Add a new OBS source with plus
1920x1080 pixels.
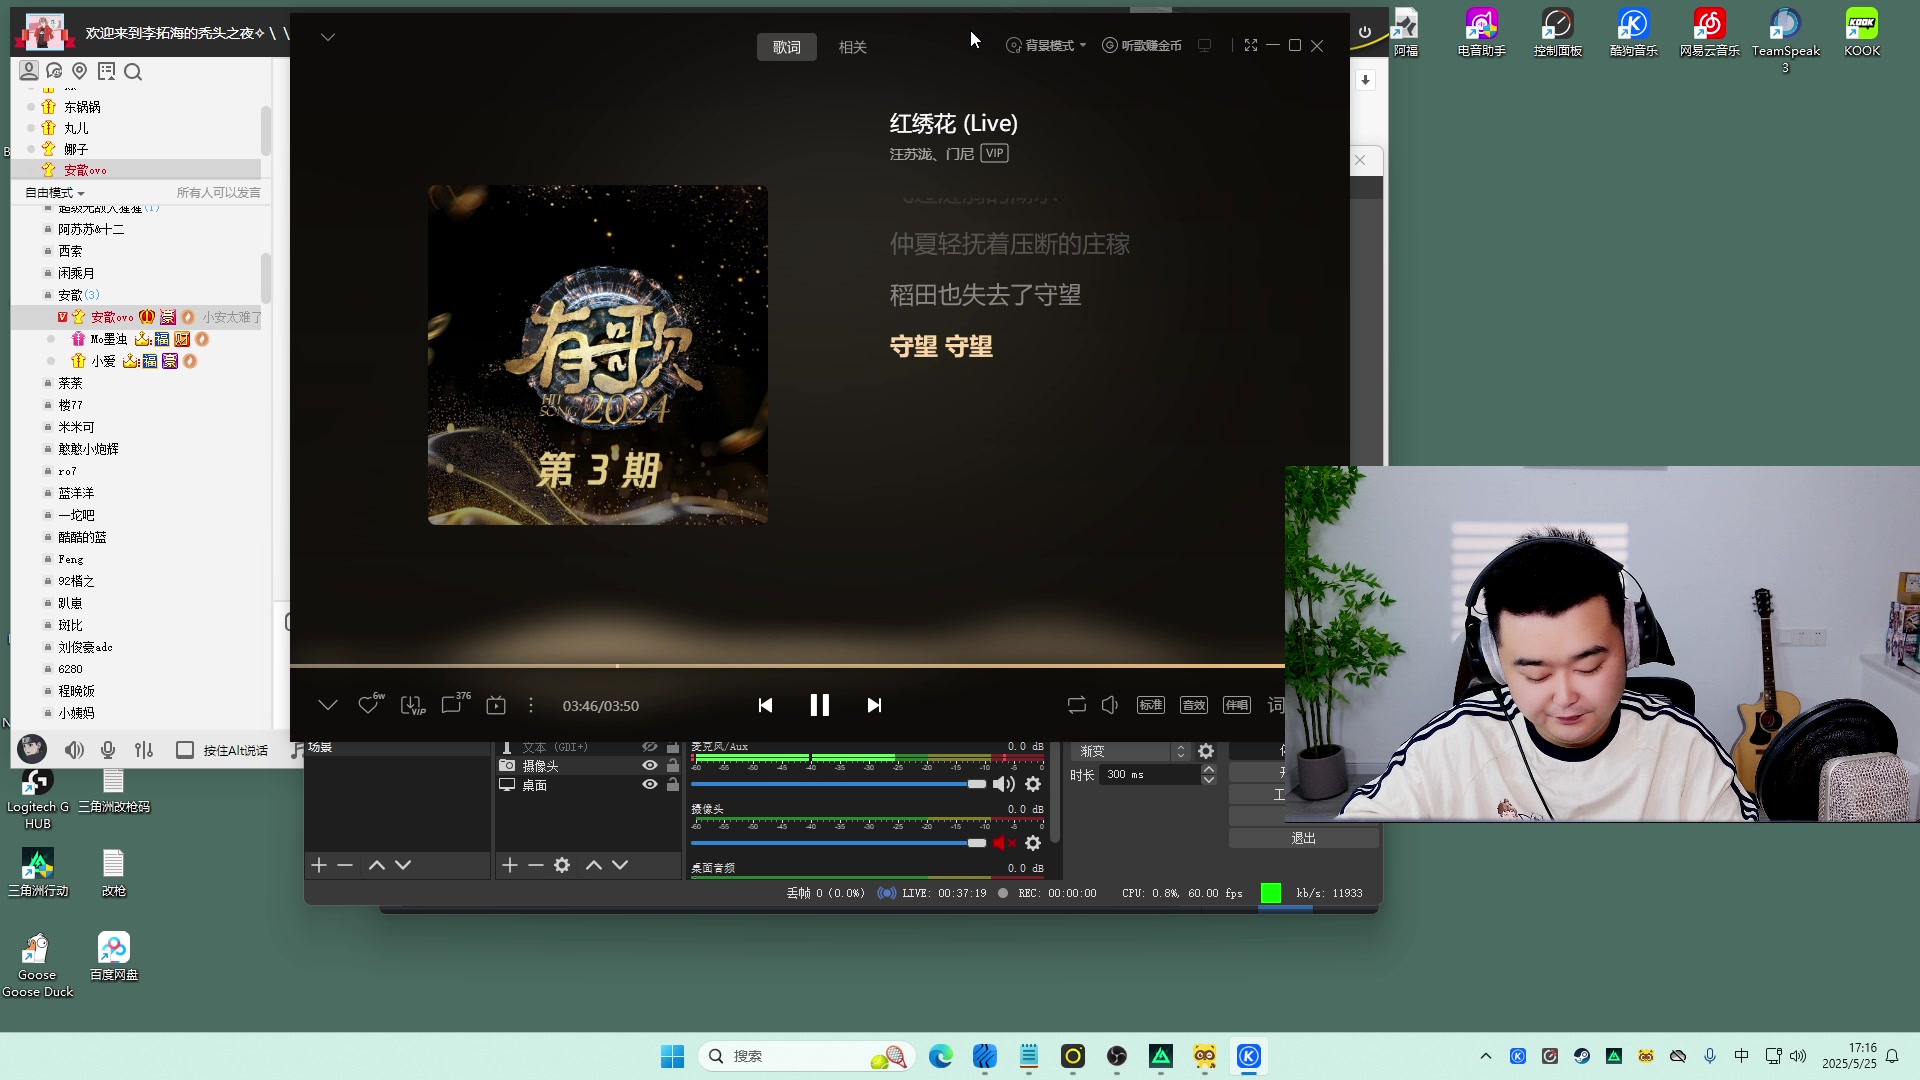[510, 865]
